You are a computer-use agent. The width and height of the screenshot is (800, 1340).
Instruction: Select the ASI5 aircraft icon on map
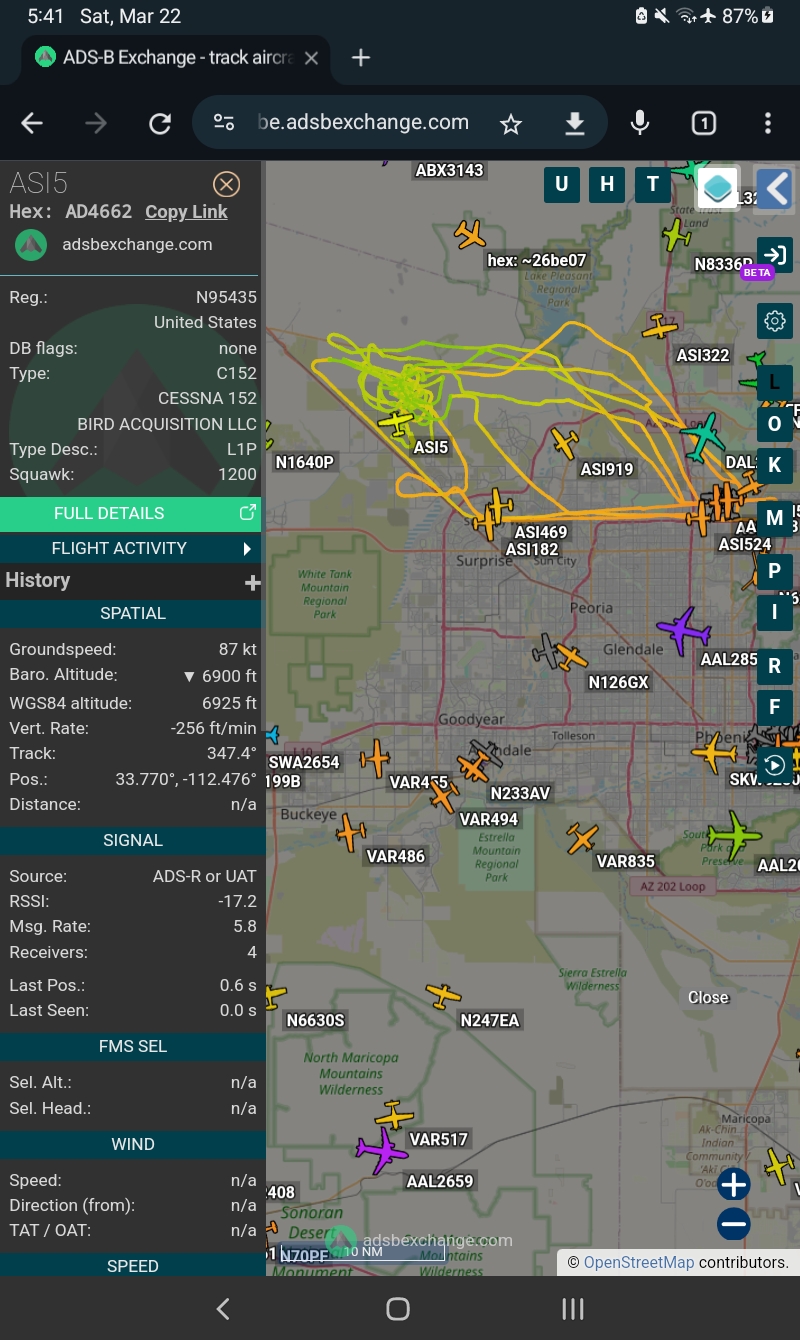pos(397,422)
